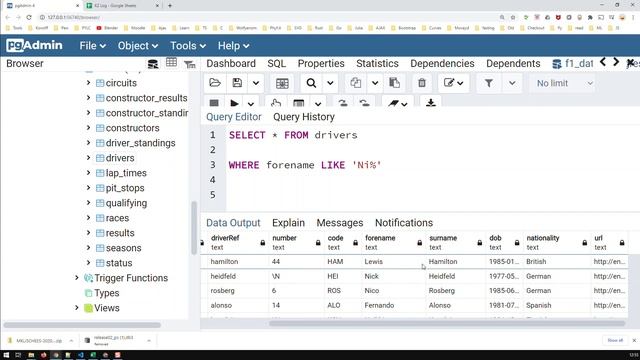Viewport: 640px width, 360px height.
Task: Click the Stop query square icon
Action: coord(214,102)
